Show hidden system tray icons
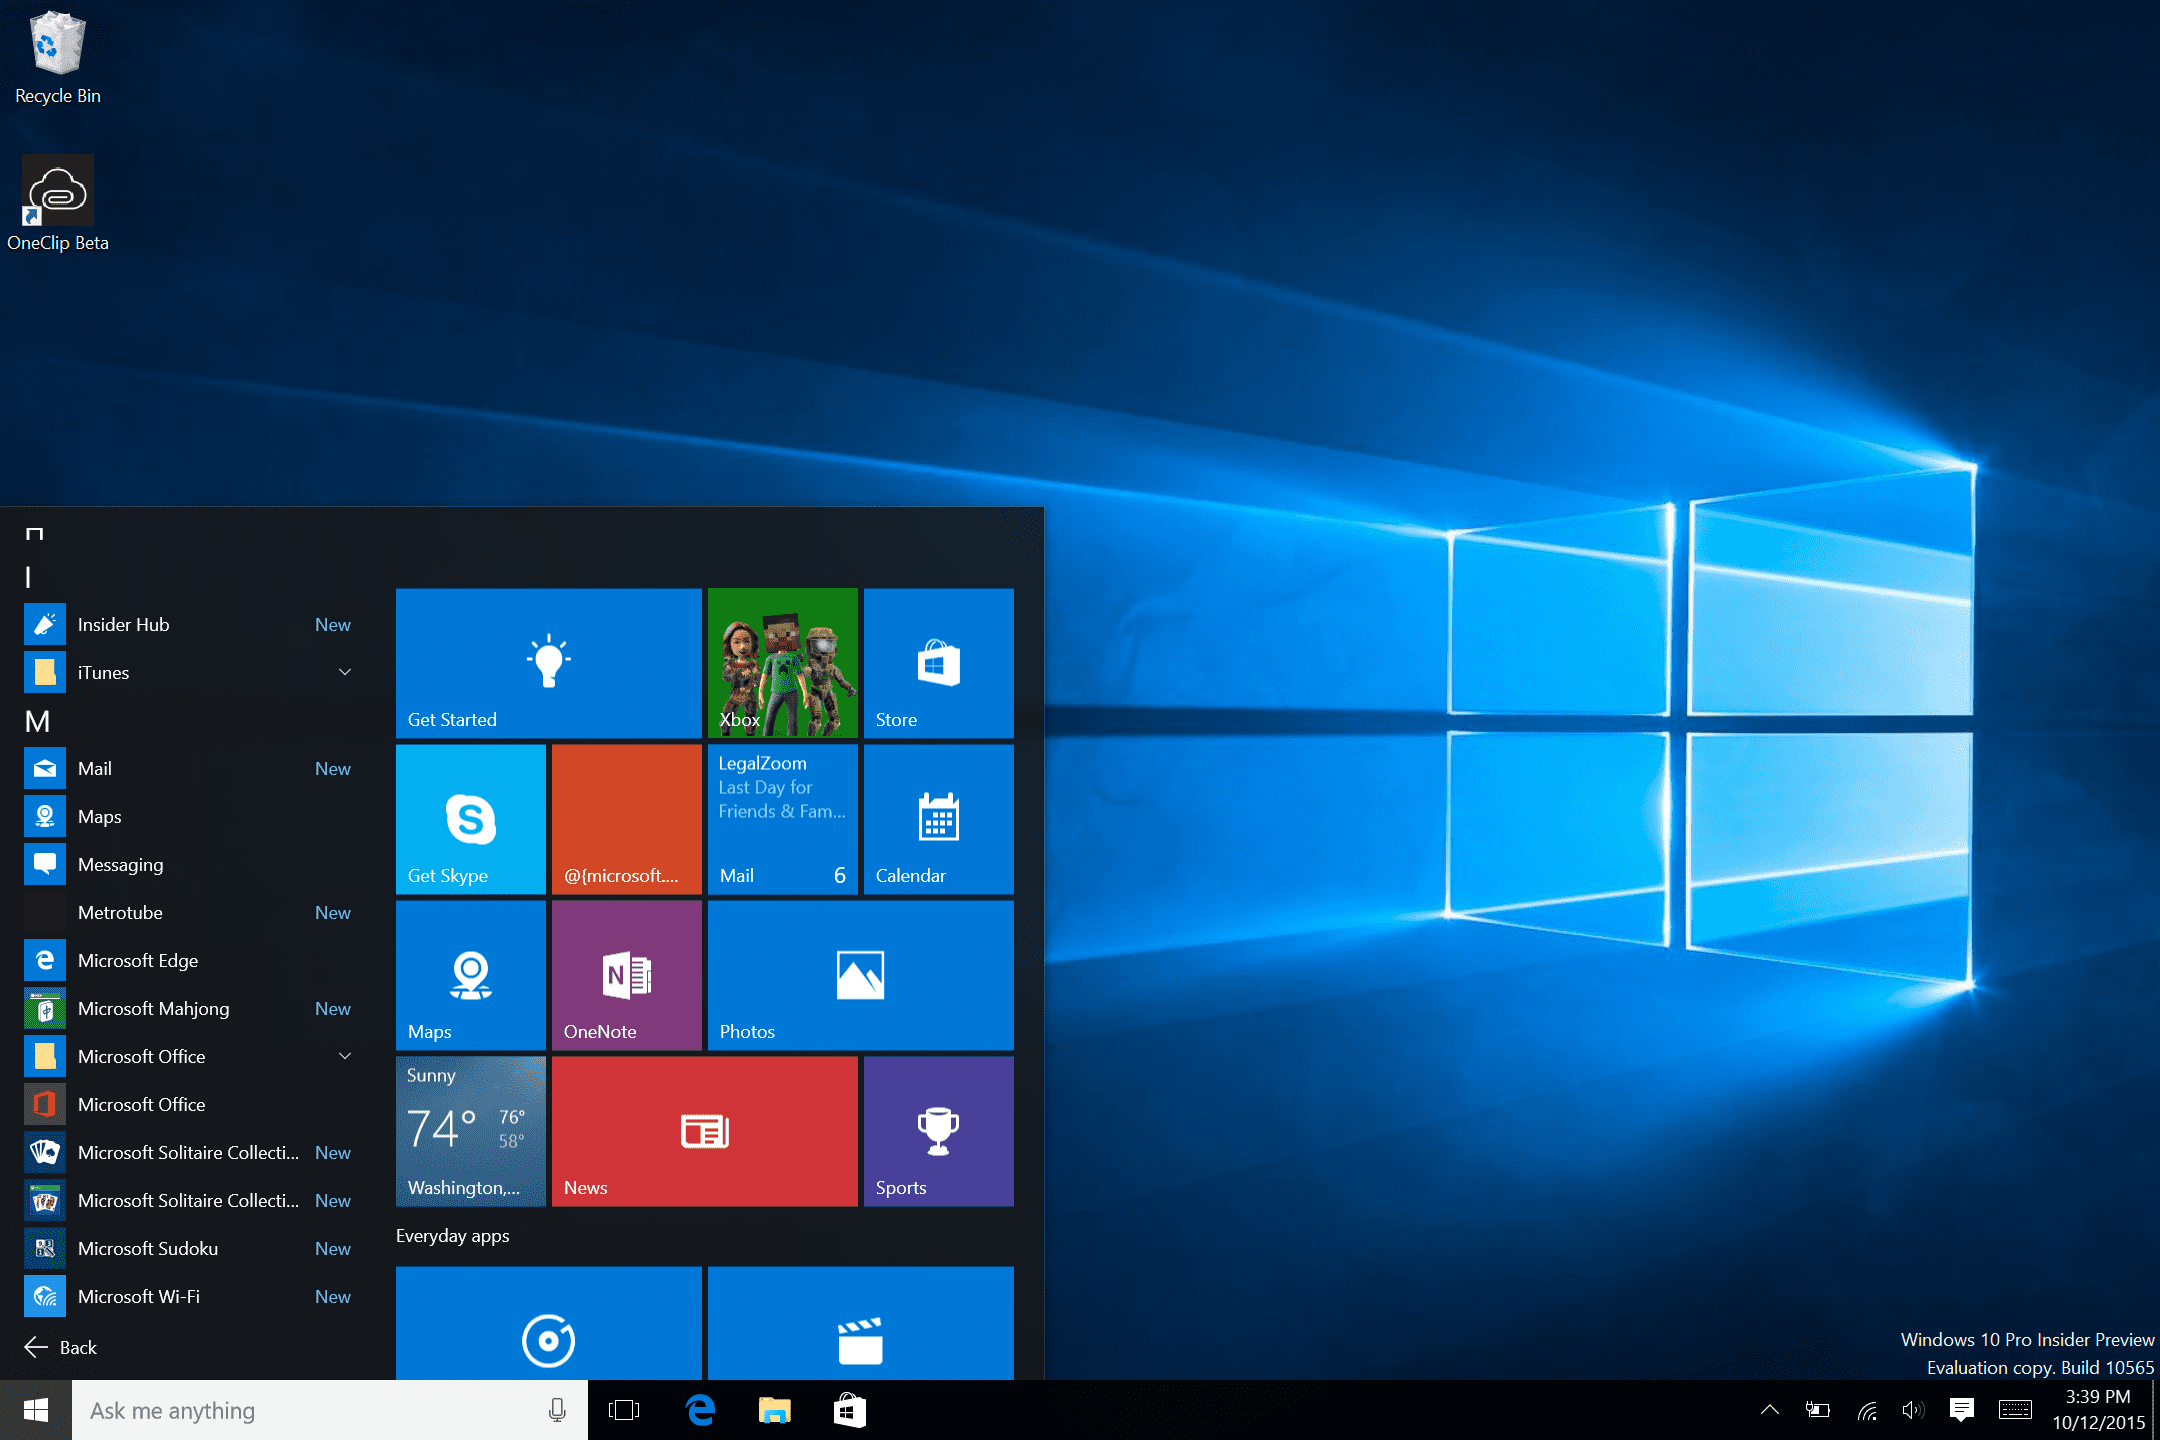The width and height of the screenshot is (2160, 1440). pyautogui.click(x=1769, y=1410)
